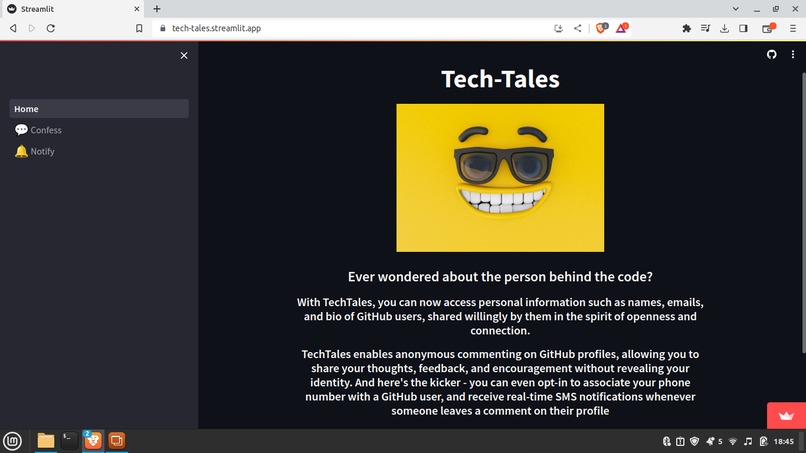Open network wifi tray icon
Viewport: 806px width, 453px height.
click(733, 441)
